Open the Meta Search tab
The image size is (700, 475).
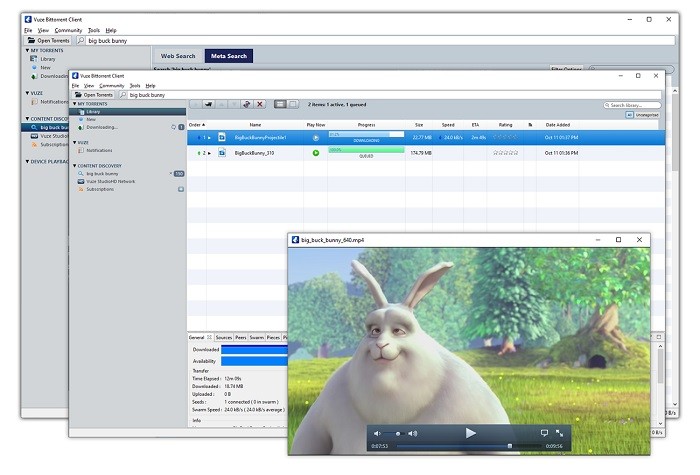coord(229,56)
